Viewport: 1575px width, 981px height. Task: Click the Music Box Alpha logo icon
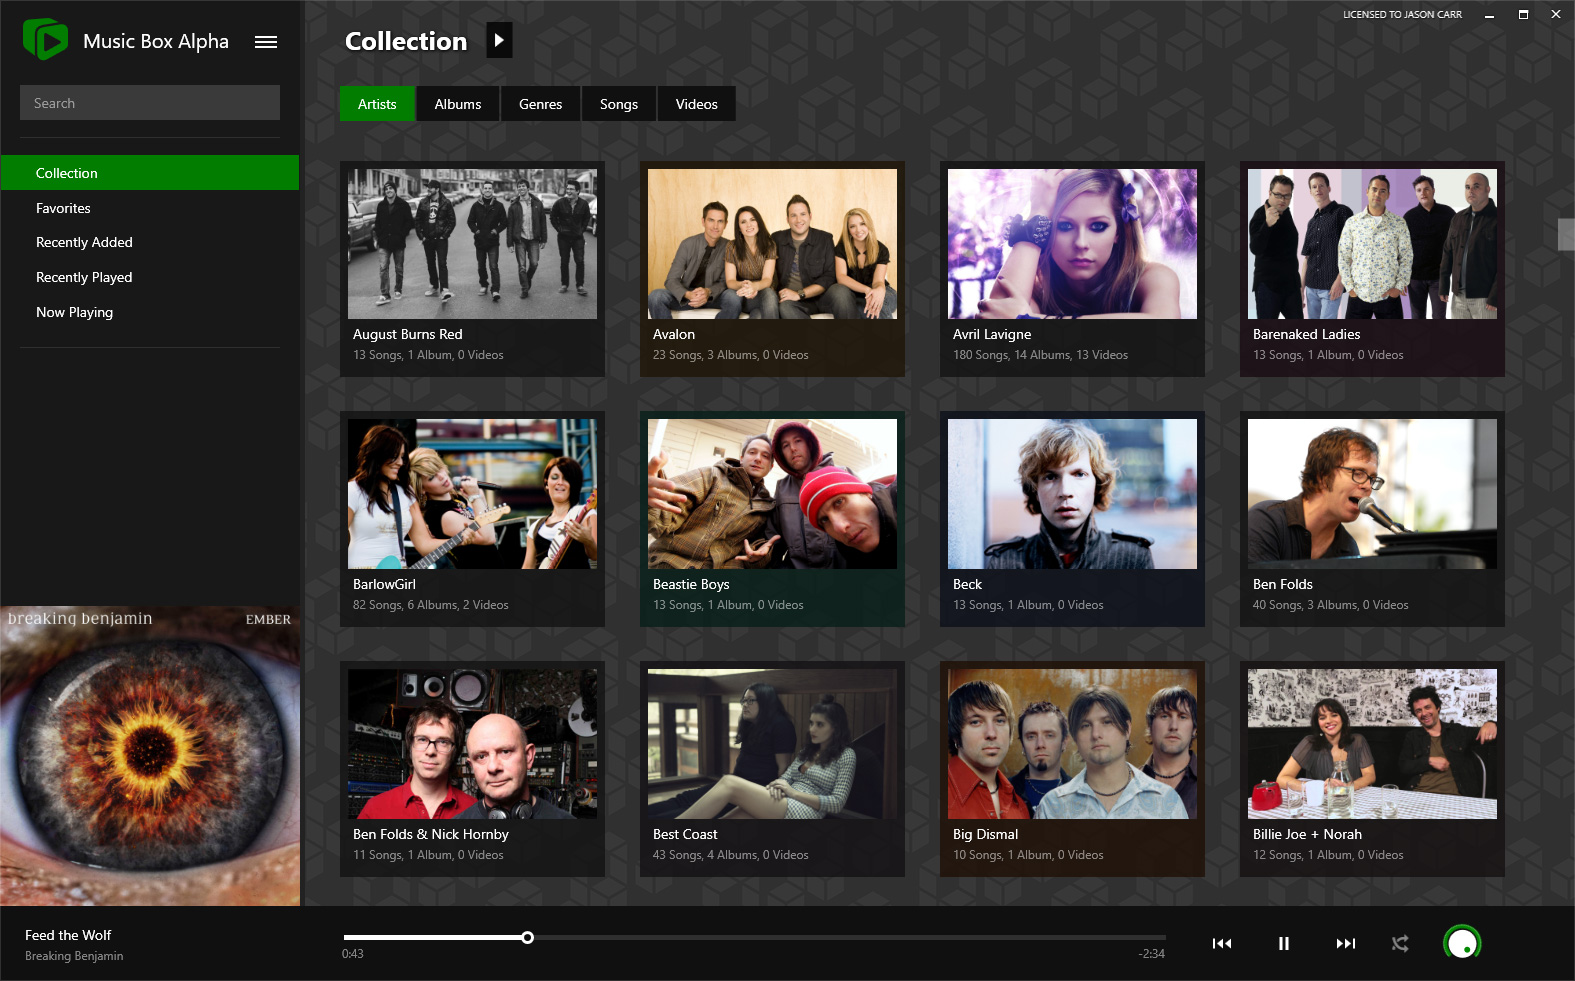coord(45,40)
